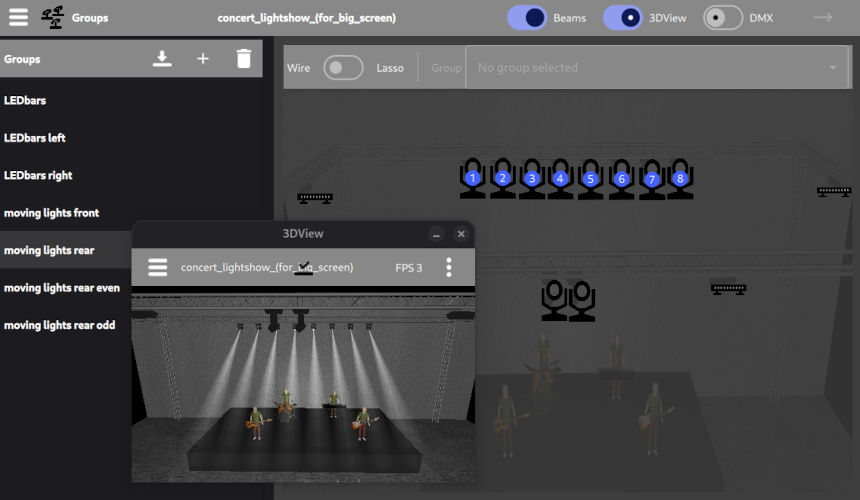
Task: Open the main hamburger menu
Action: pos(18,18)
